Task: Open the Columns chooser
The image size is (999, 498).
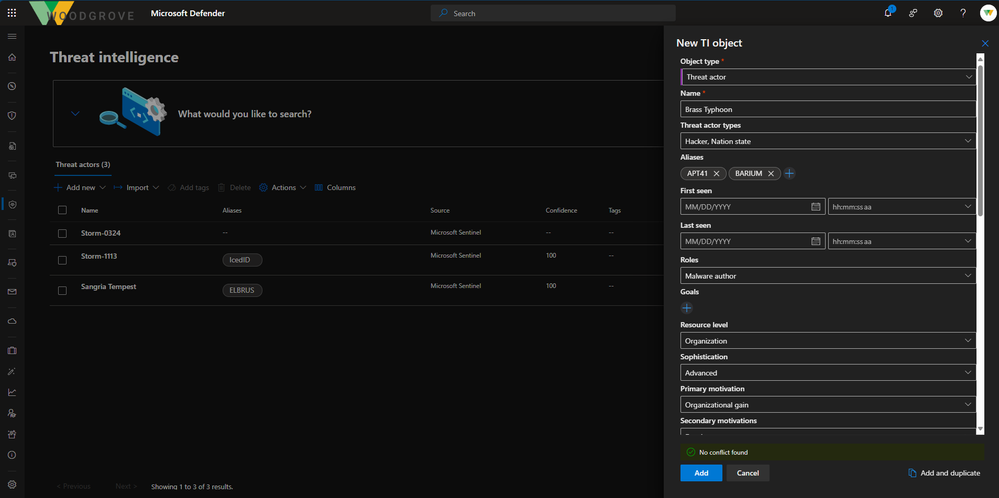Action: (x=335, y=187)
